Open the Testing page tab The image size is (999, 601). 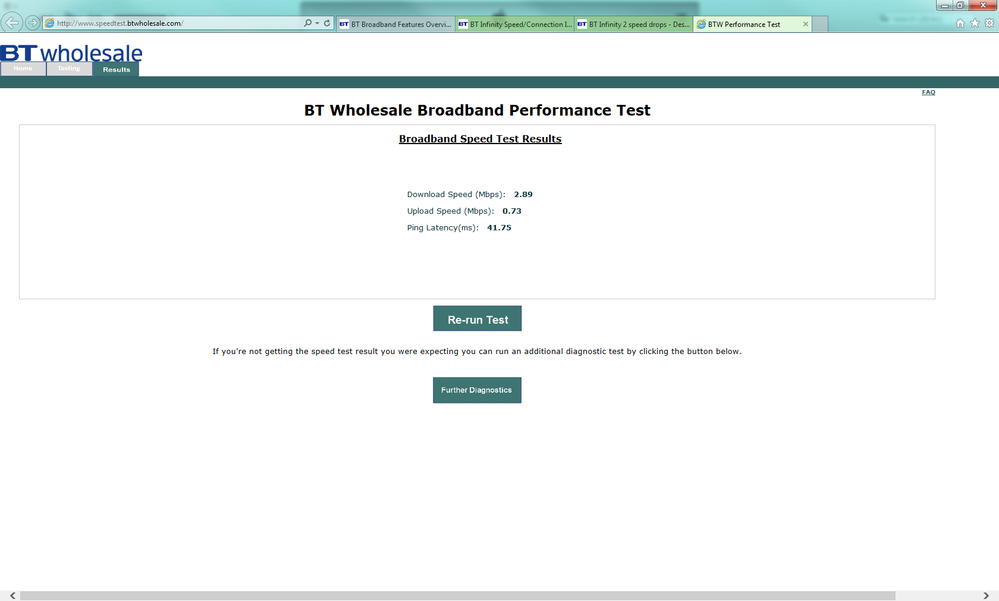tap(69, 69)
